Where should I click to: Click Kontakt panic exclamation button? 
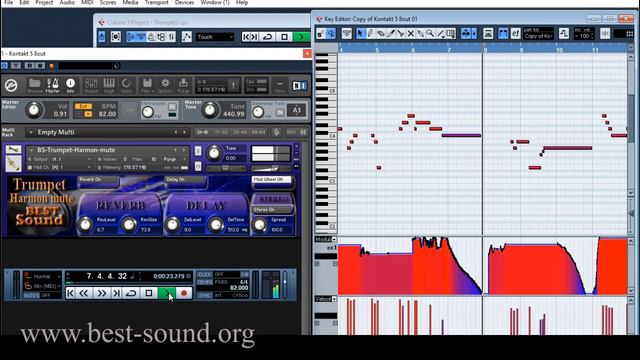(x=233, y=85)
